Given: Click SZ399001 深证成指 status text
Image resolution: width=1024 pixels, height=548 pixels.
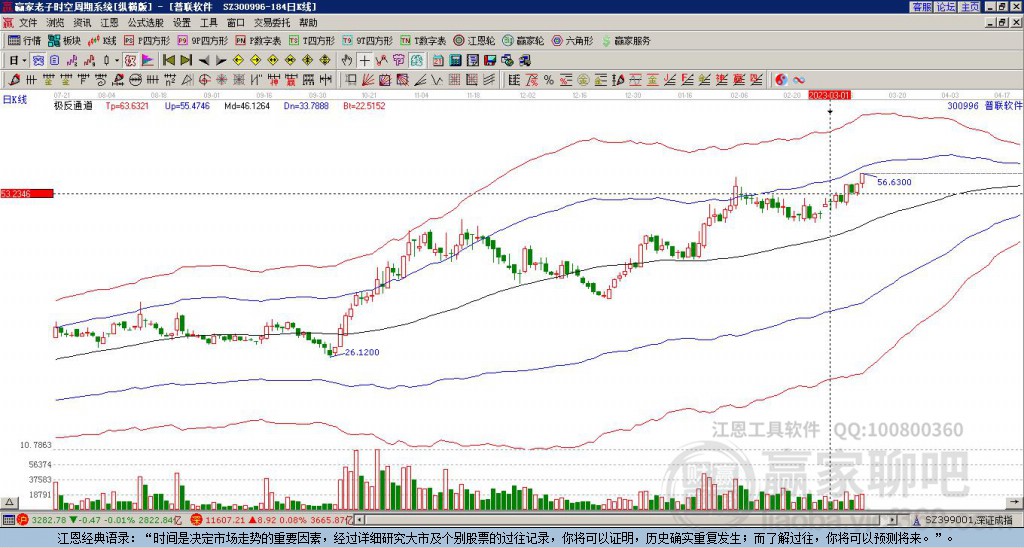Looking at the screenshot, I should pyautogui.click(x=969, y=520).
